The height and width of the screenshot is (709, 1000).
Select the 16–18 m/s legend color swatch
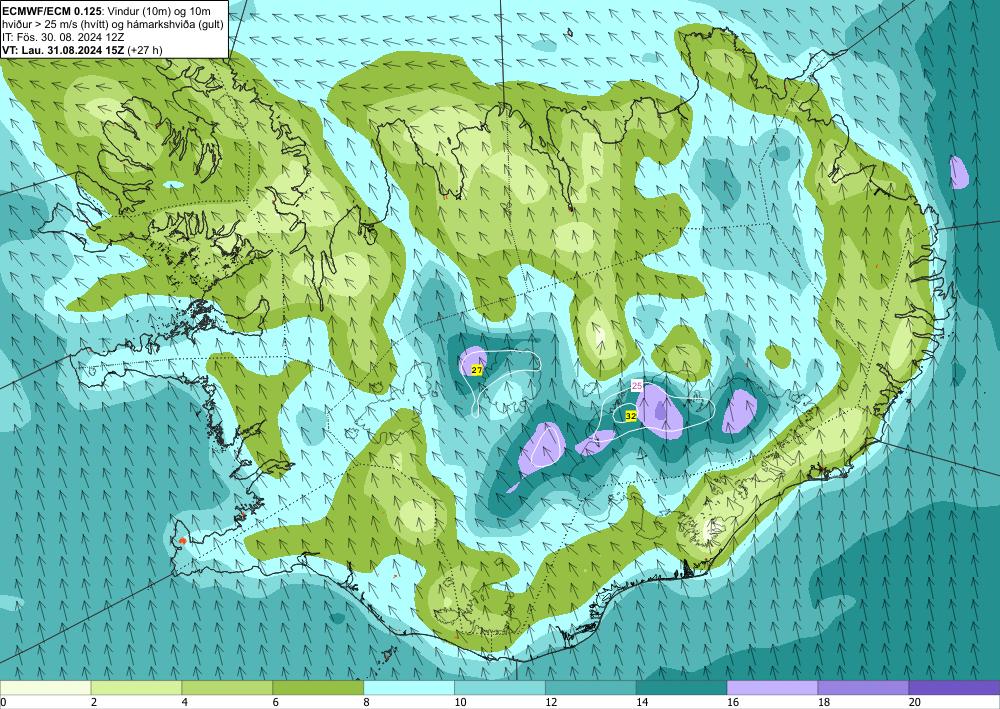pyautogui.click(x=772, y=688)
